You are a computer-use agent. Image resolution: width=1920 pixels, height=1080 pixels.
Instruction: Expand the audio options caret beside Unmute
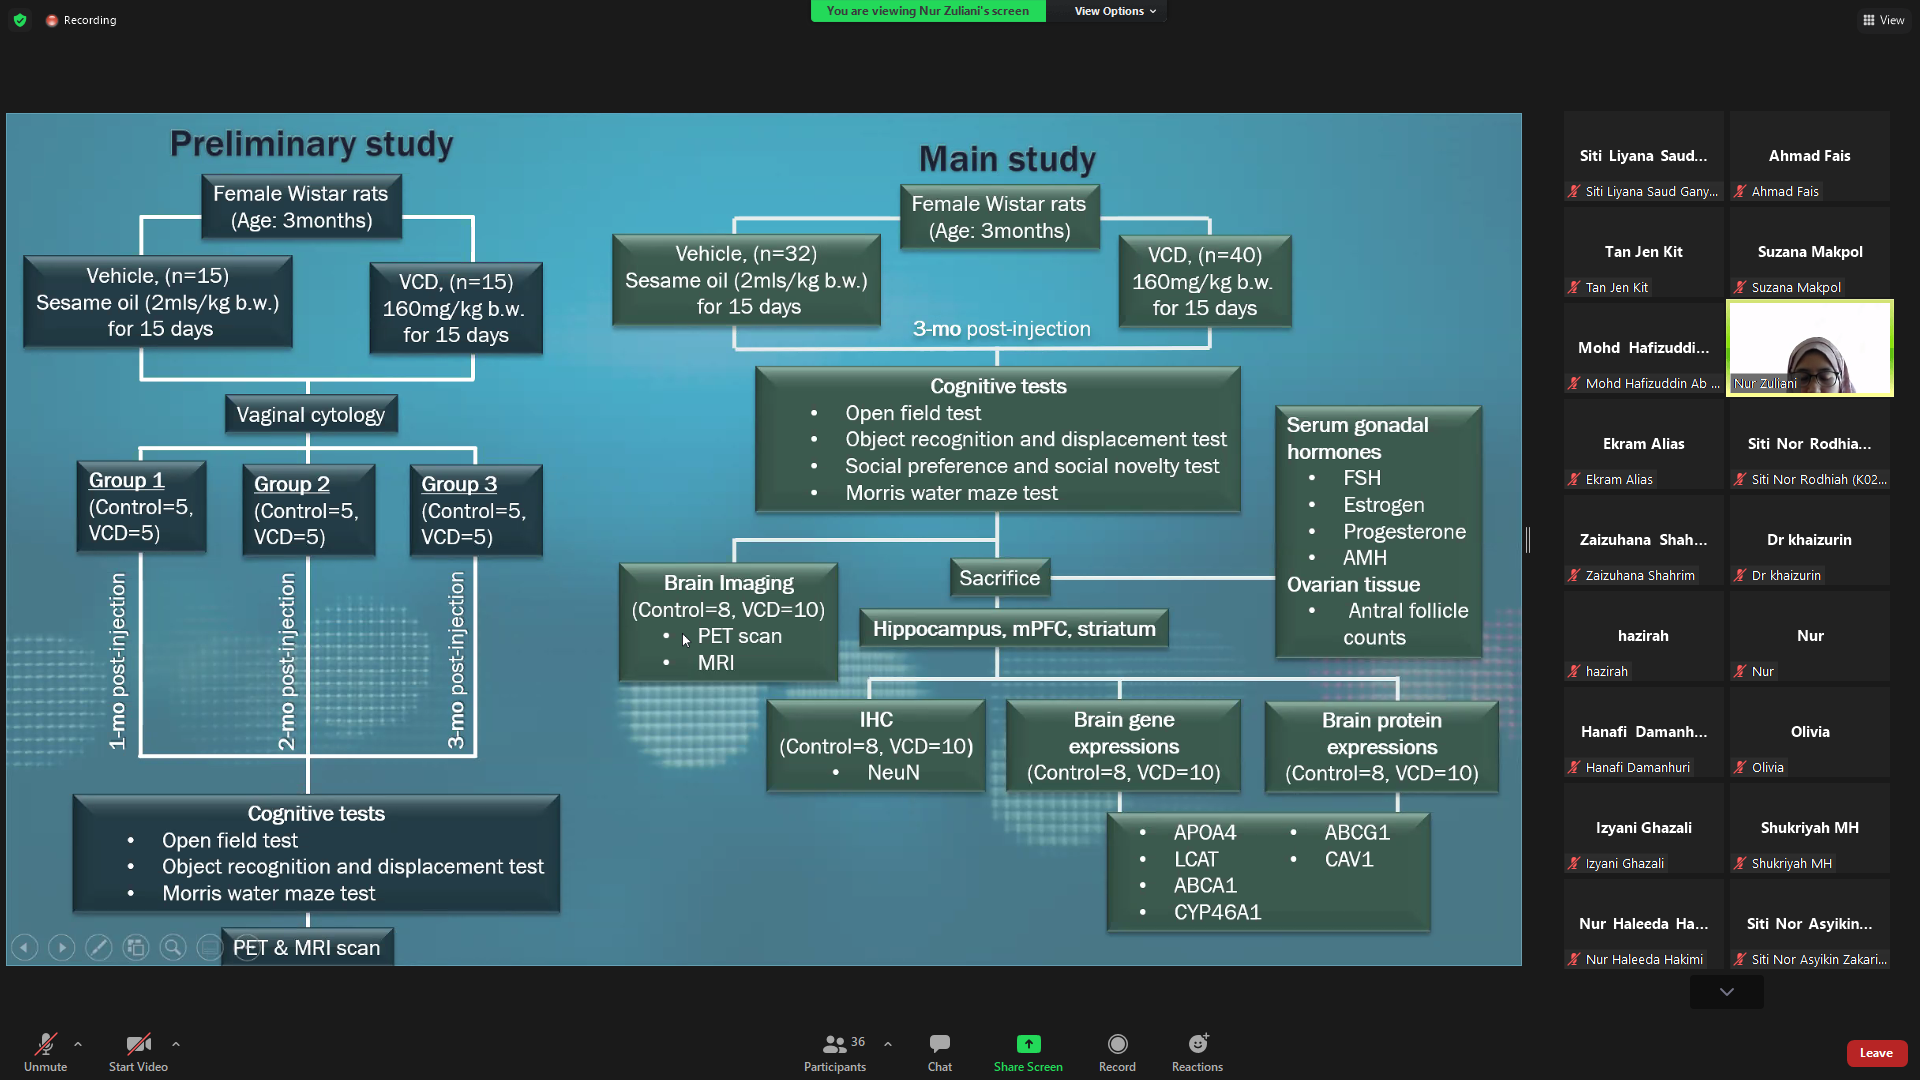78,1044
